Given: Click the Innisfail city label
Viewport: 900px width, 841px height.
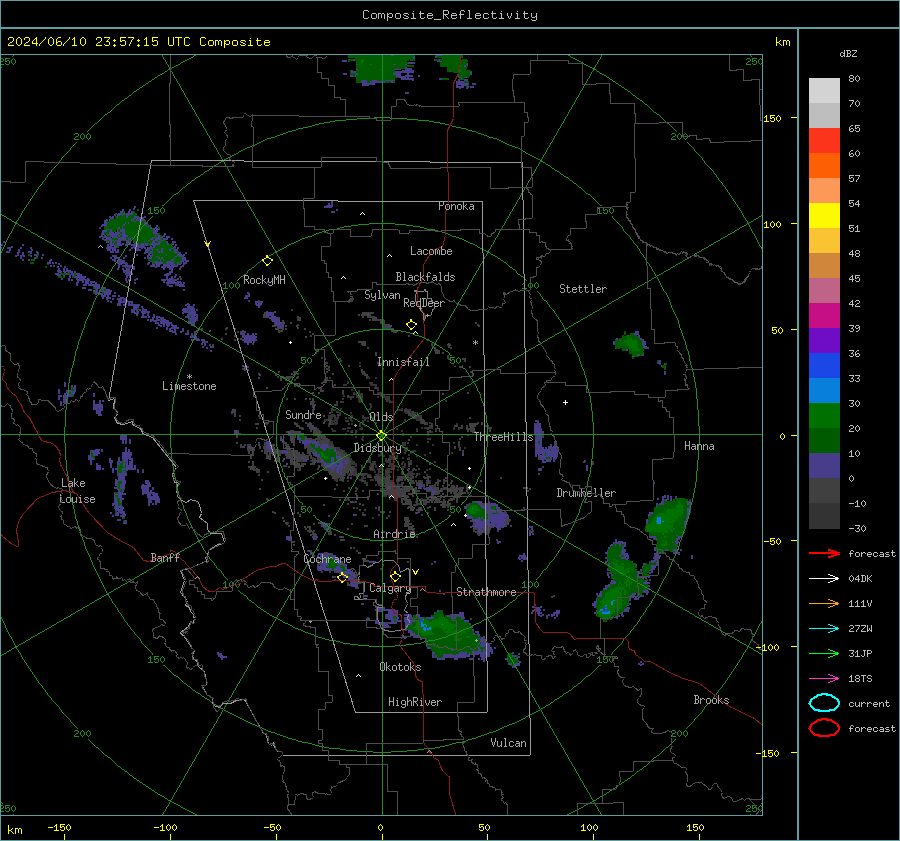Looking at the screenshot, I should 403,362.
